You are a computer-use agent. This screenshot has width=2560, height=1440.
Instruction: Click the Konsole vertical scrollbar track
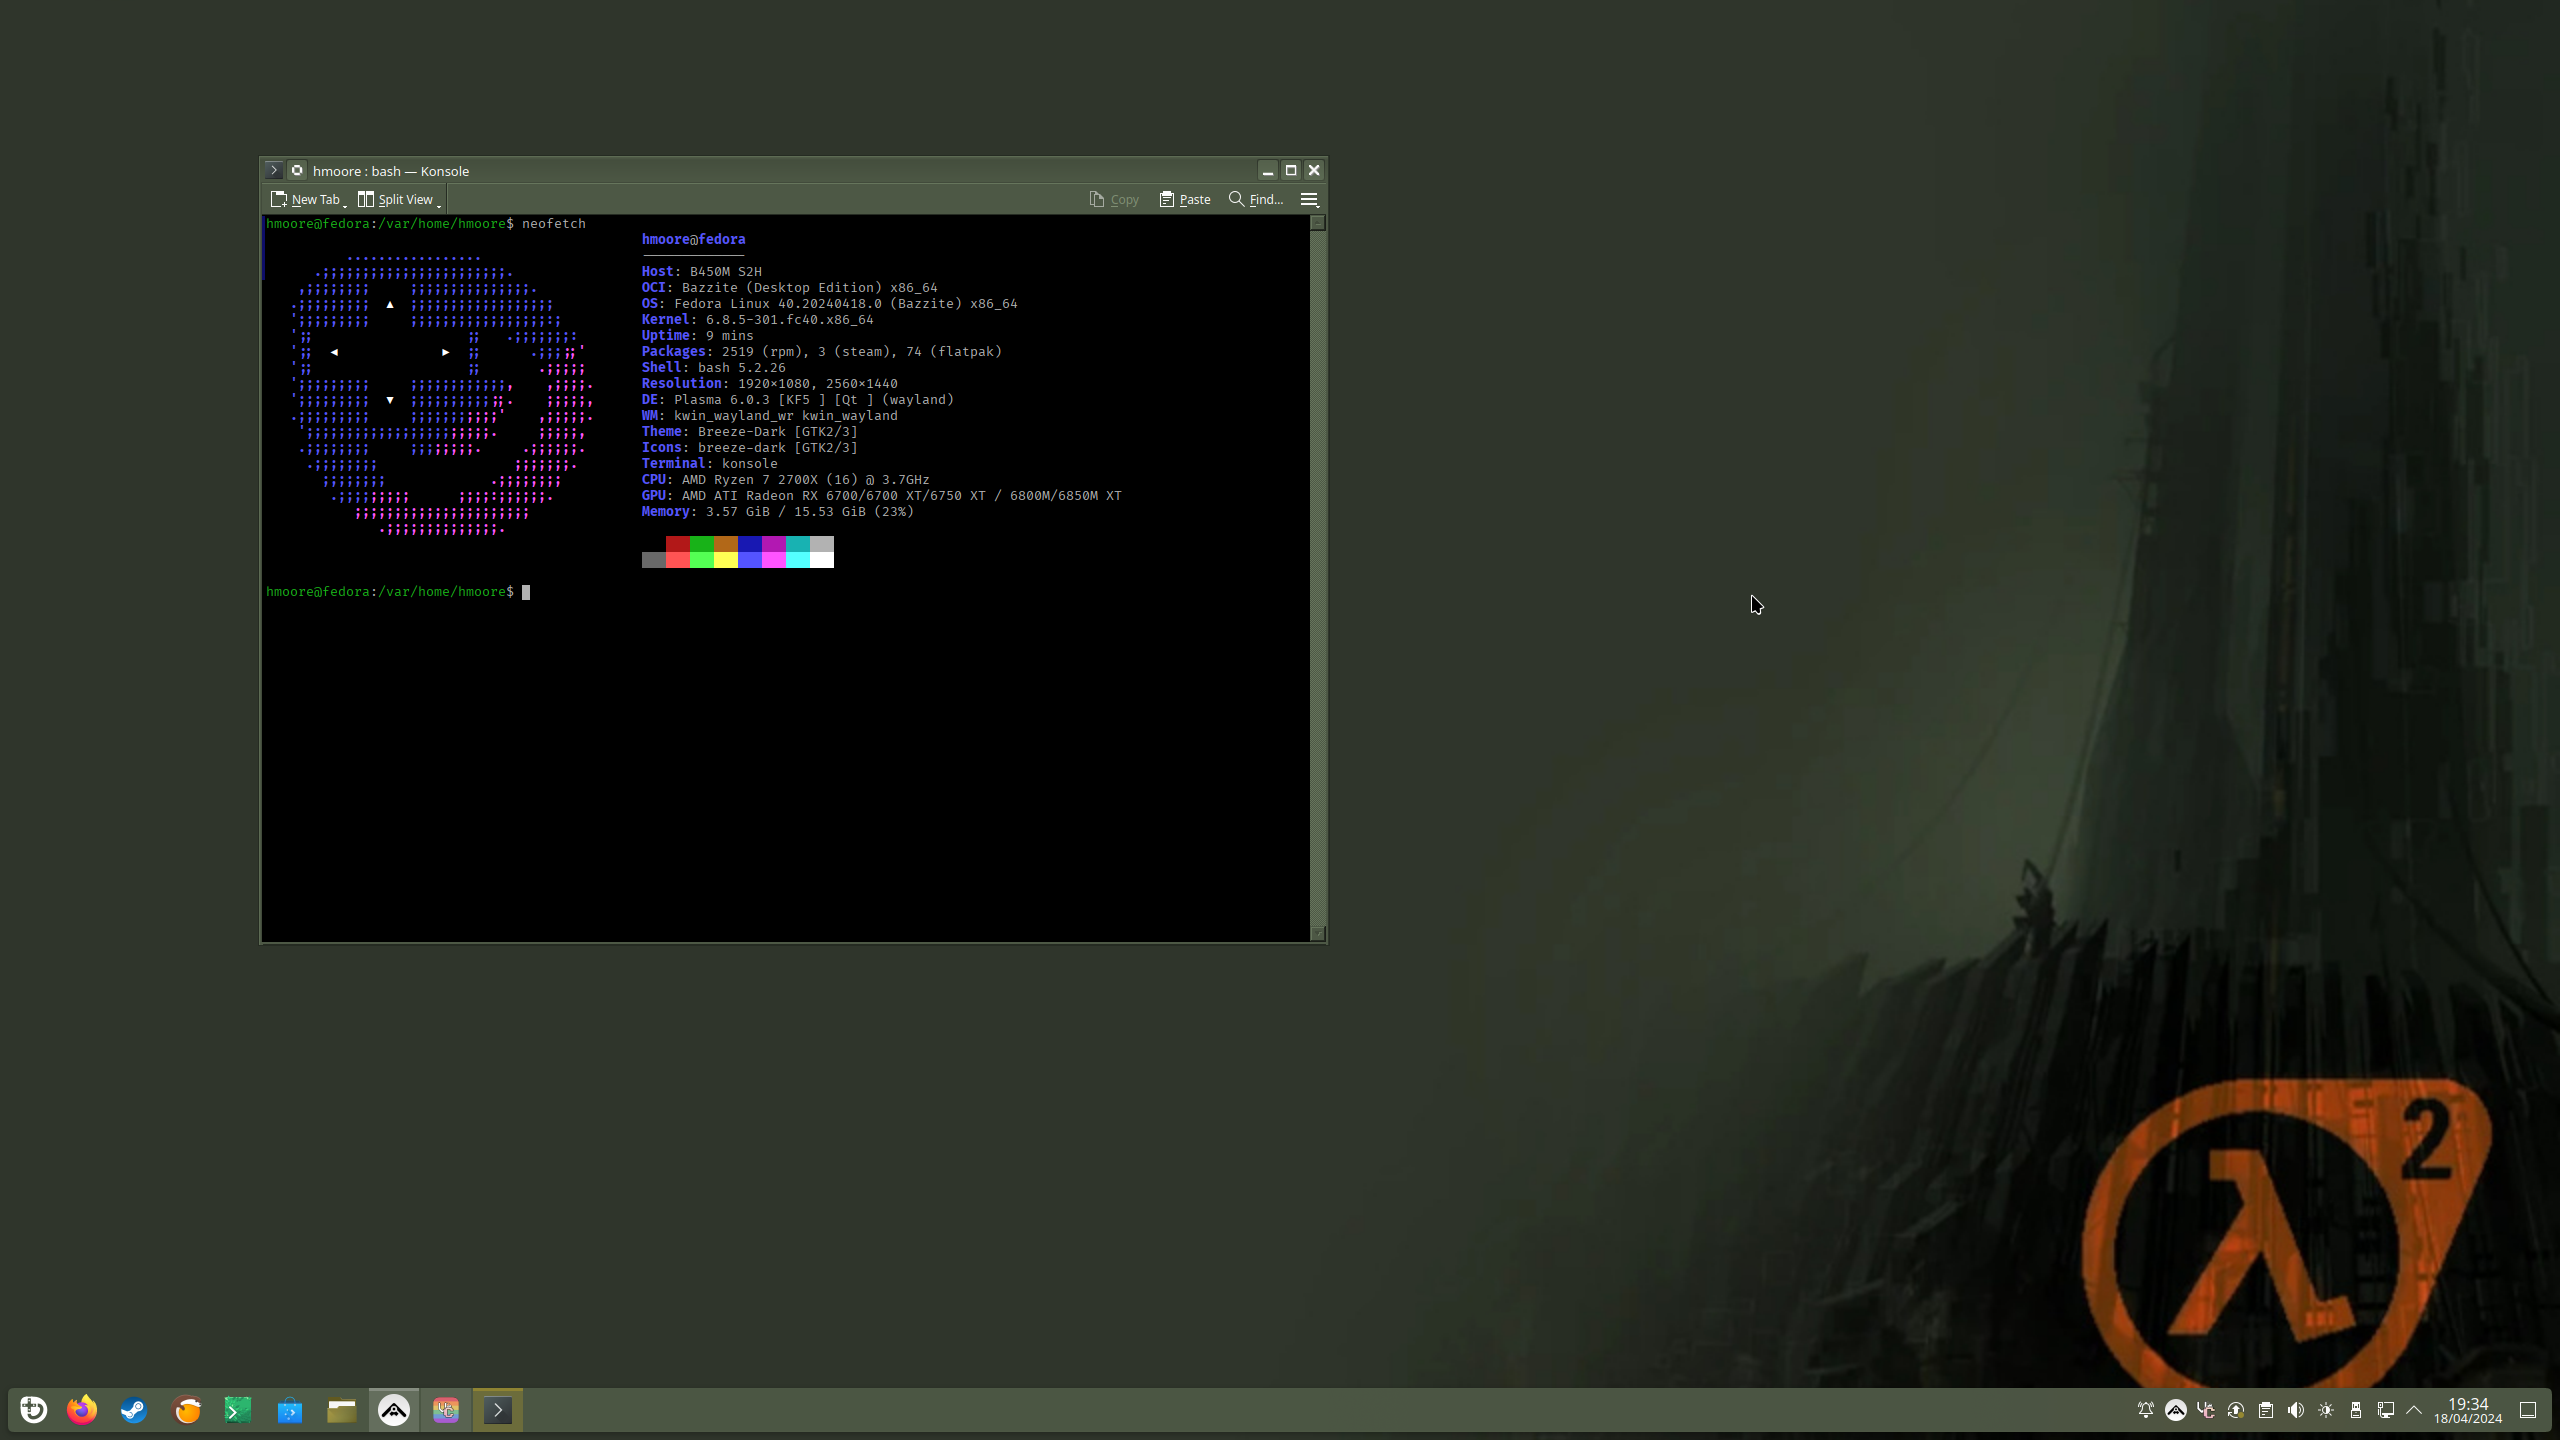point(1317,580)
